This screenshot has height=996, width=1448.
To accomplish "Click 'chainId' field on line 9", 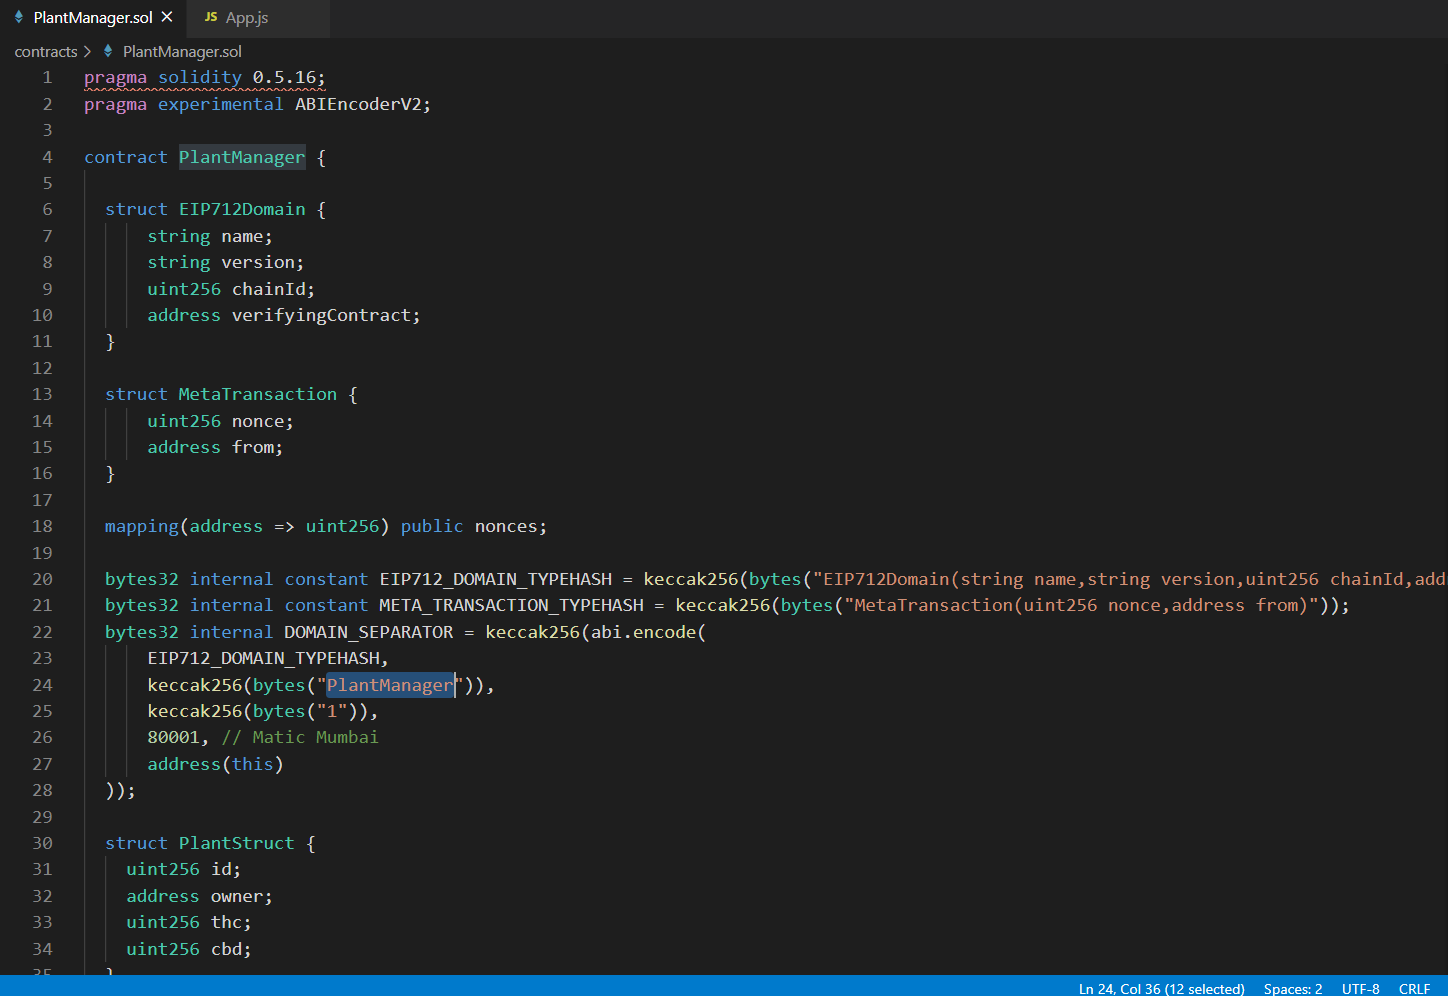I will pyautogui.click(x=268, y=289).
